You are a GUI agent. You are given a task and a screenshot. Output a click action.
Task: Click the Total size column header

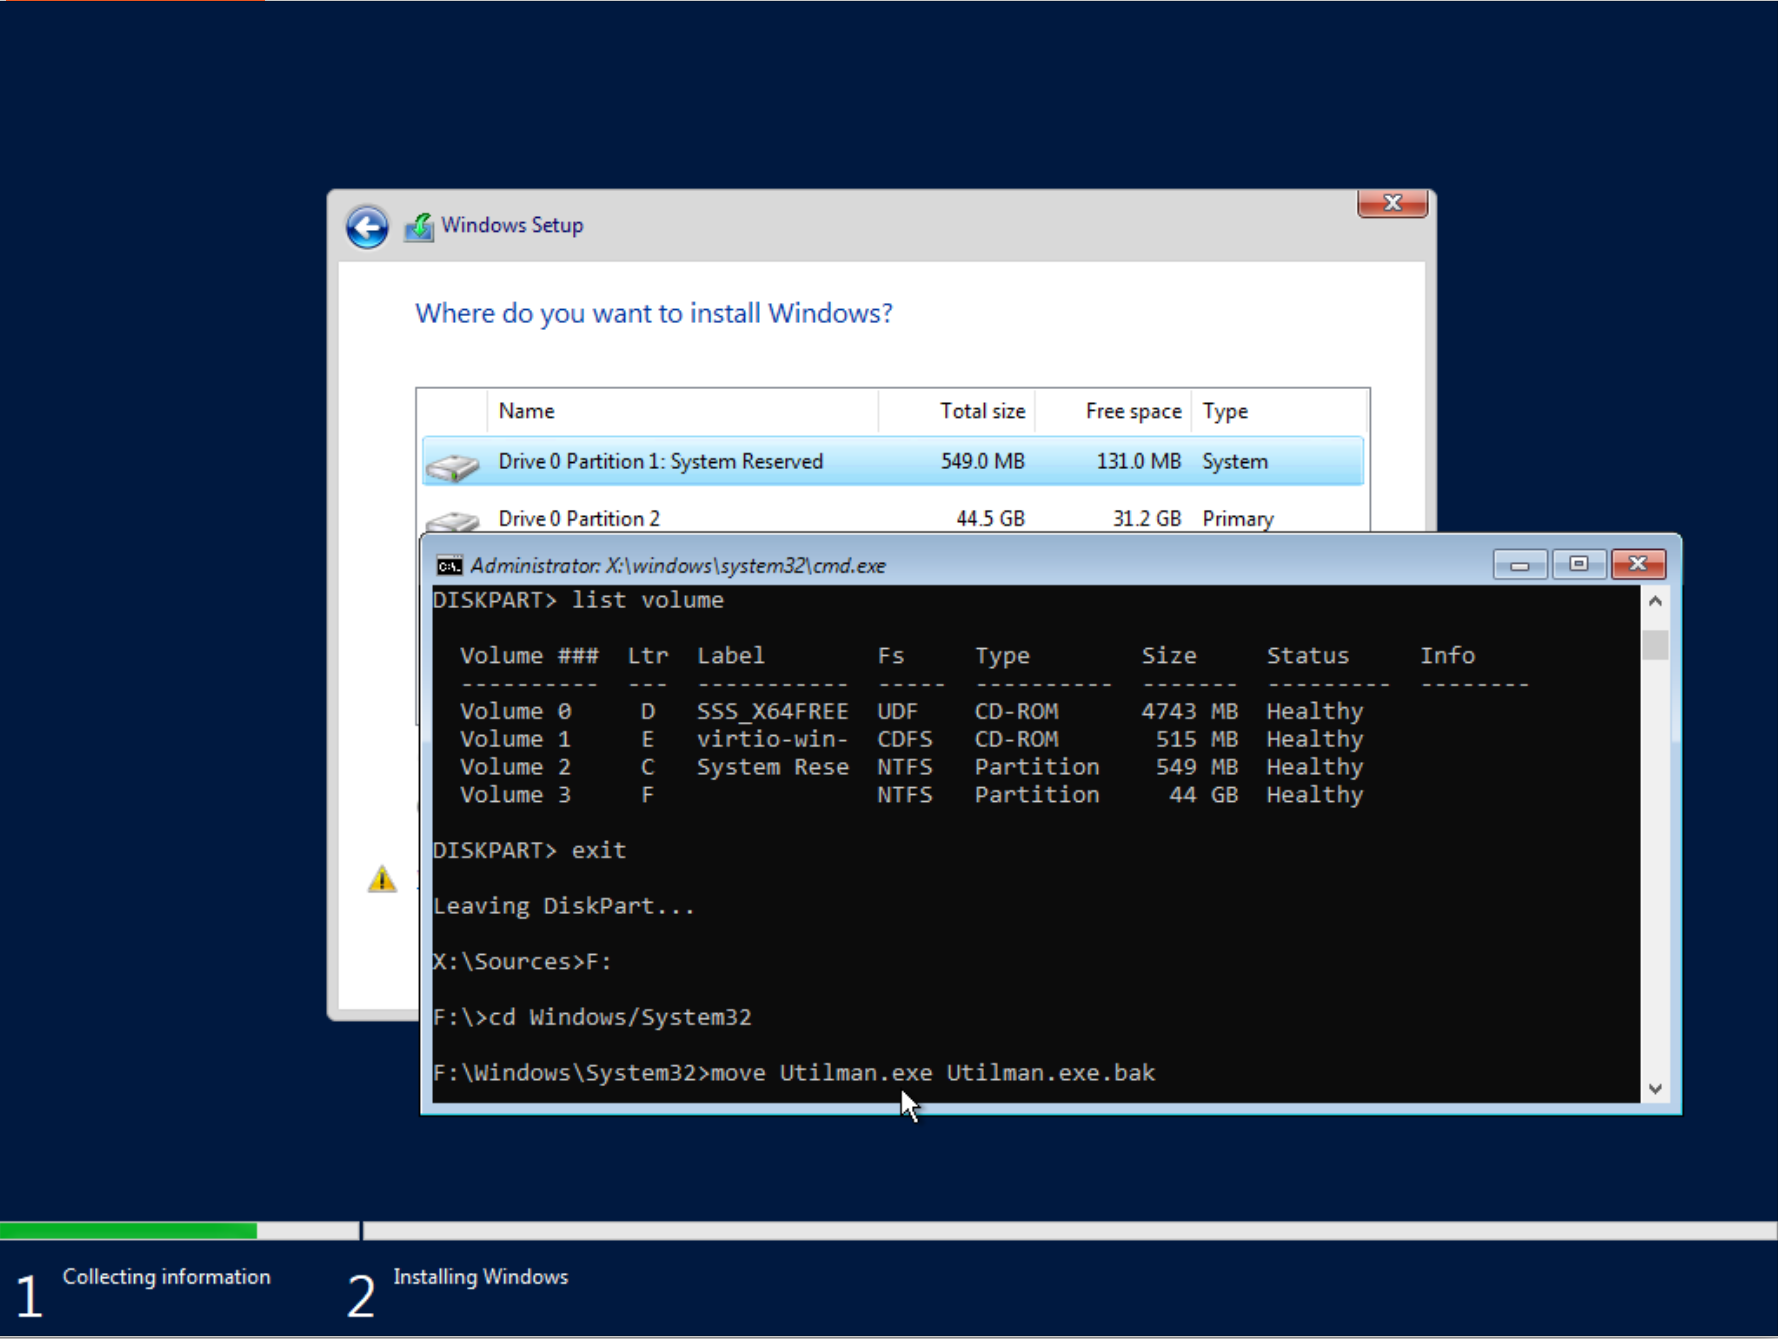(957, 411)
